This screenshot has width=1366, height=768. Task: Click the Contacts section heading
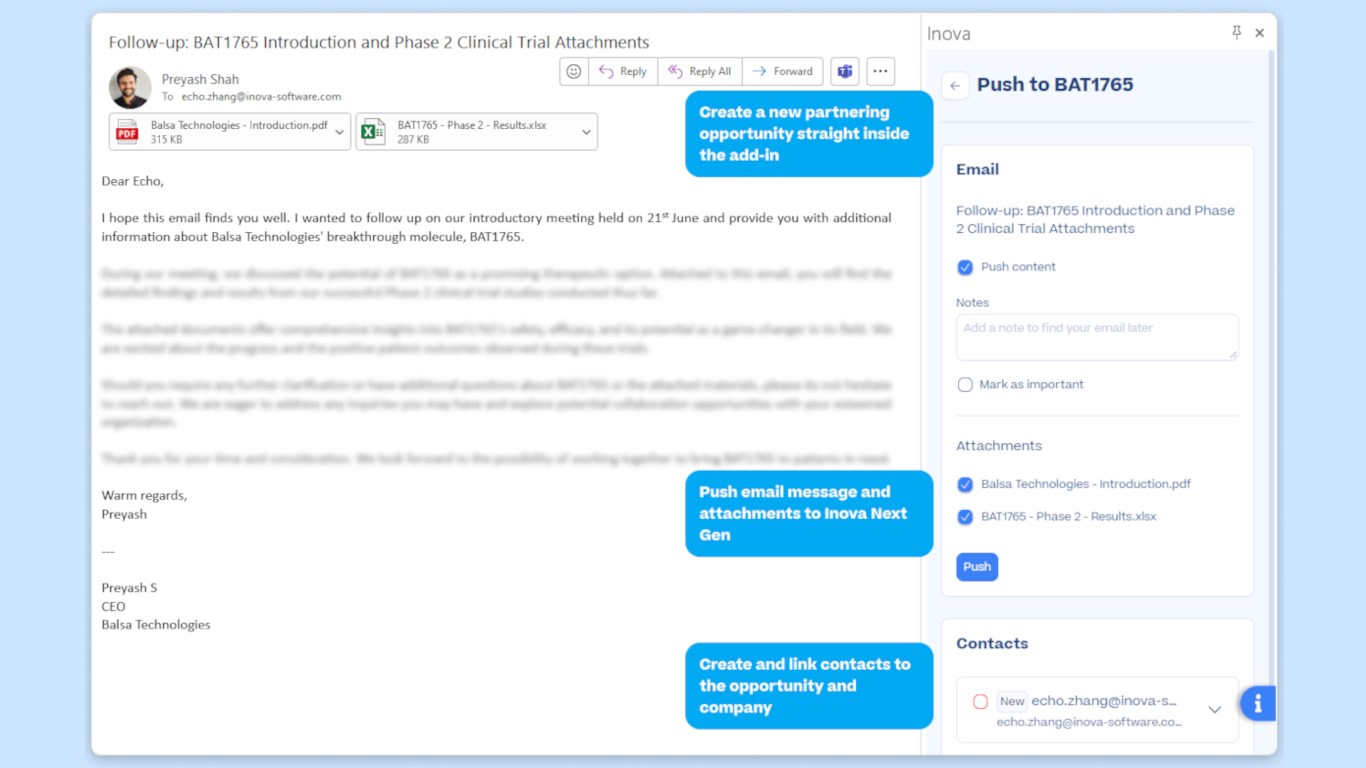[x=992, y=644]
